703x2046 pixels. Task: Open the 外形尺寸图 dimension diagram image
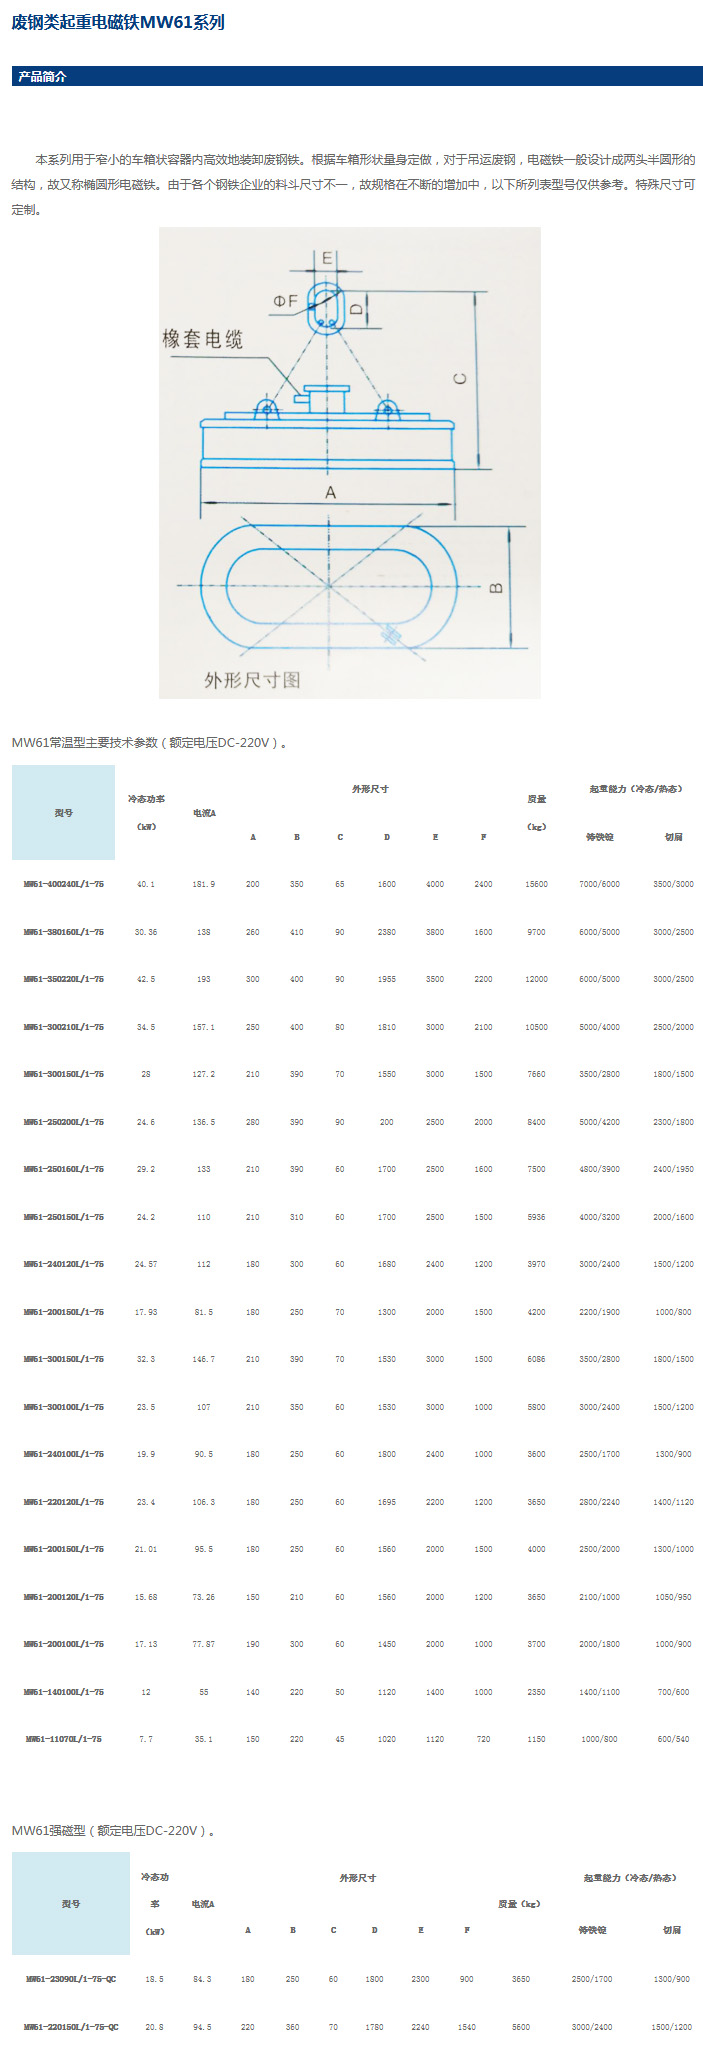[349, 462]
